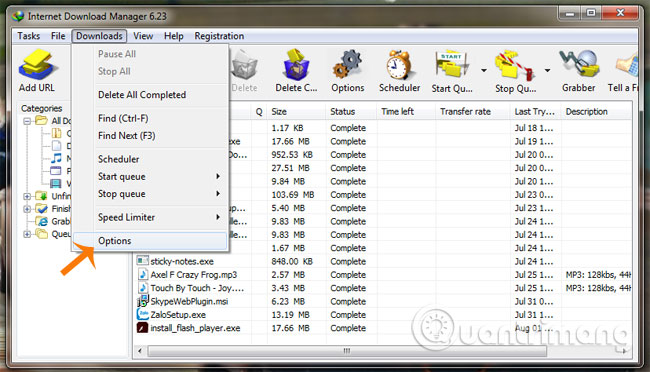
Task: Select the sticky-notes.exe file name
Action: coord(182,261)
